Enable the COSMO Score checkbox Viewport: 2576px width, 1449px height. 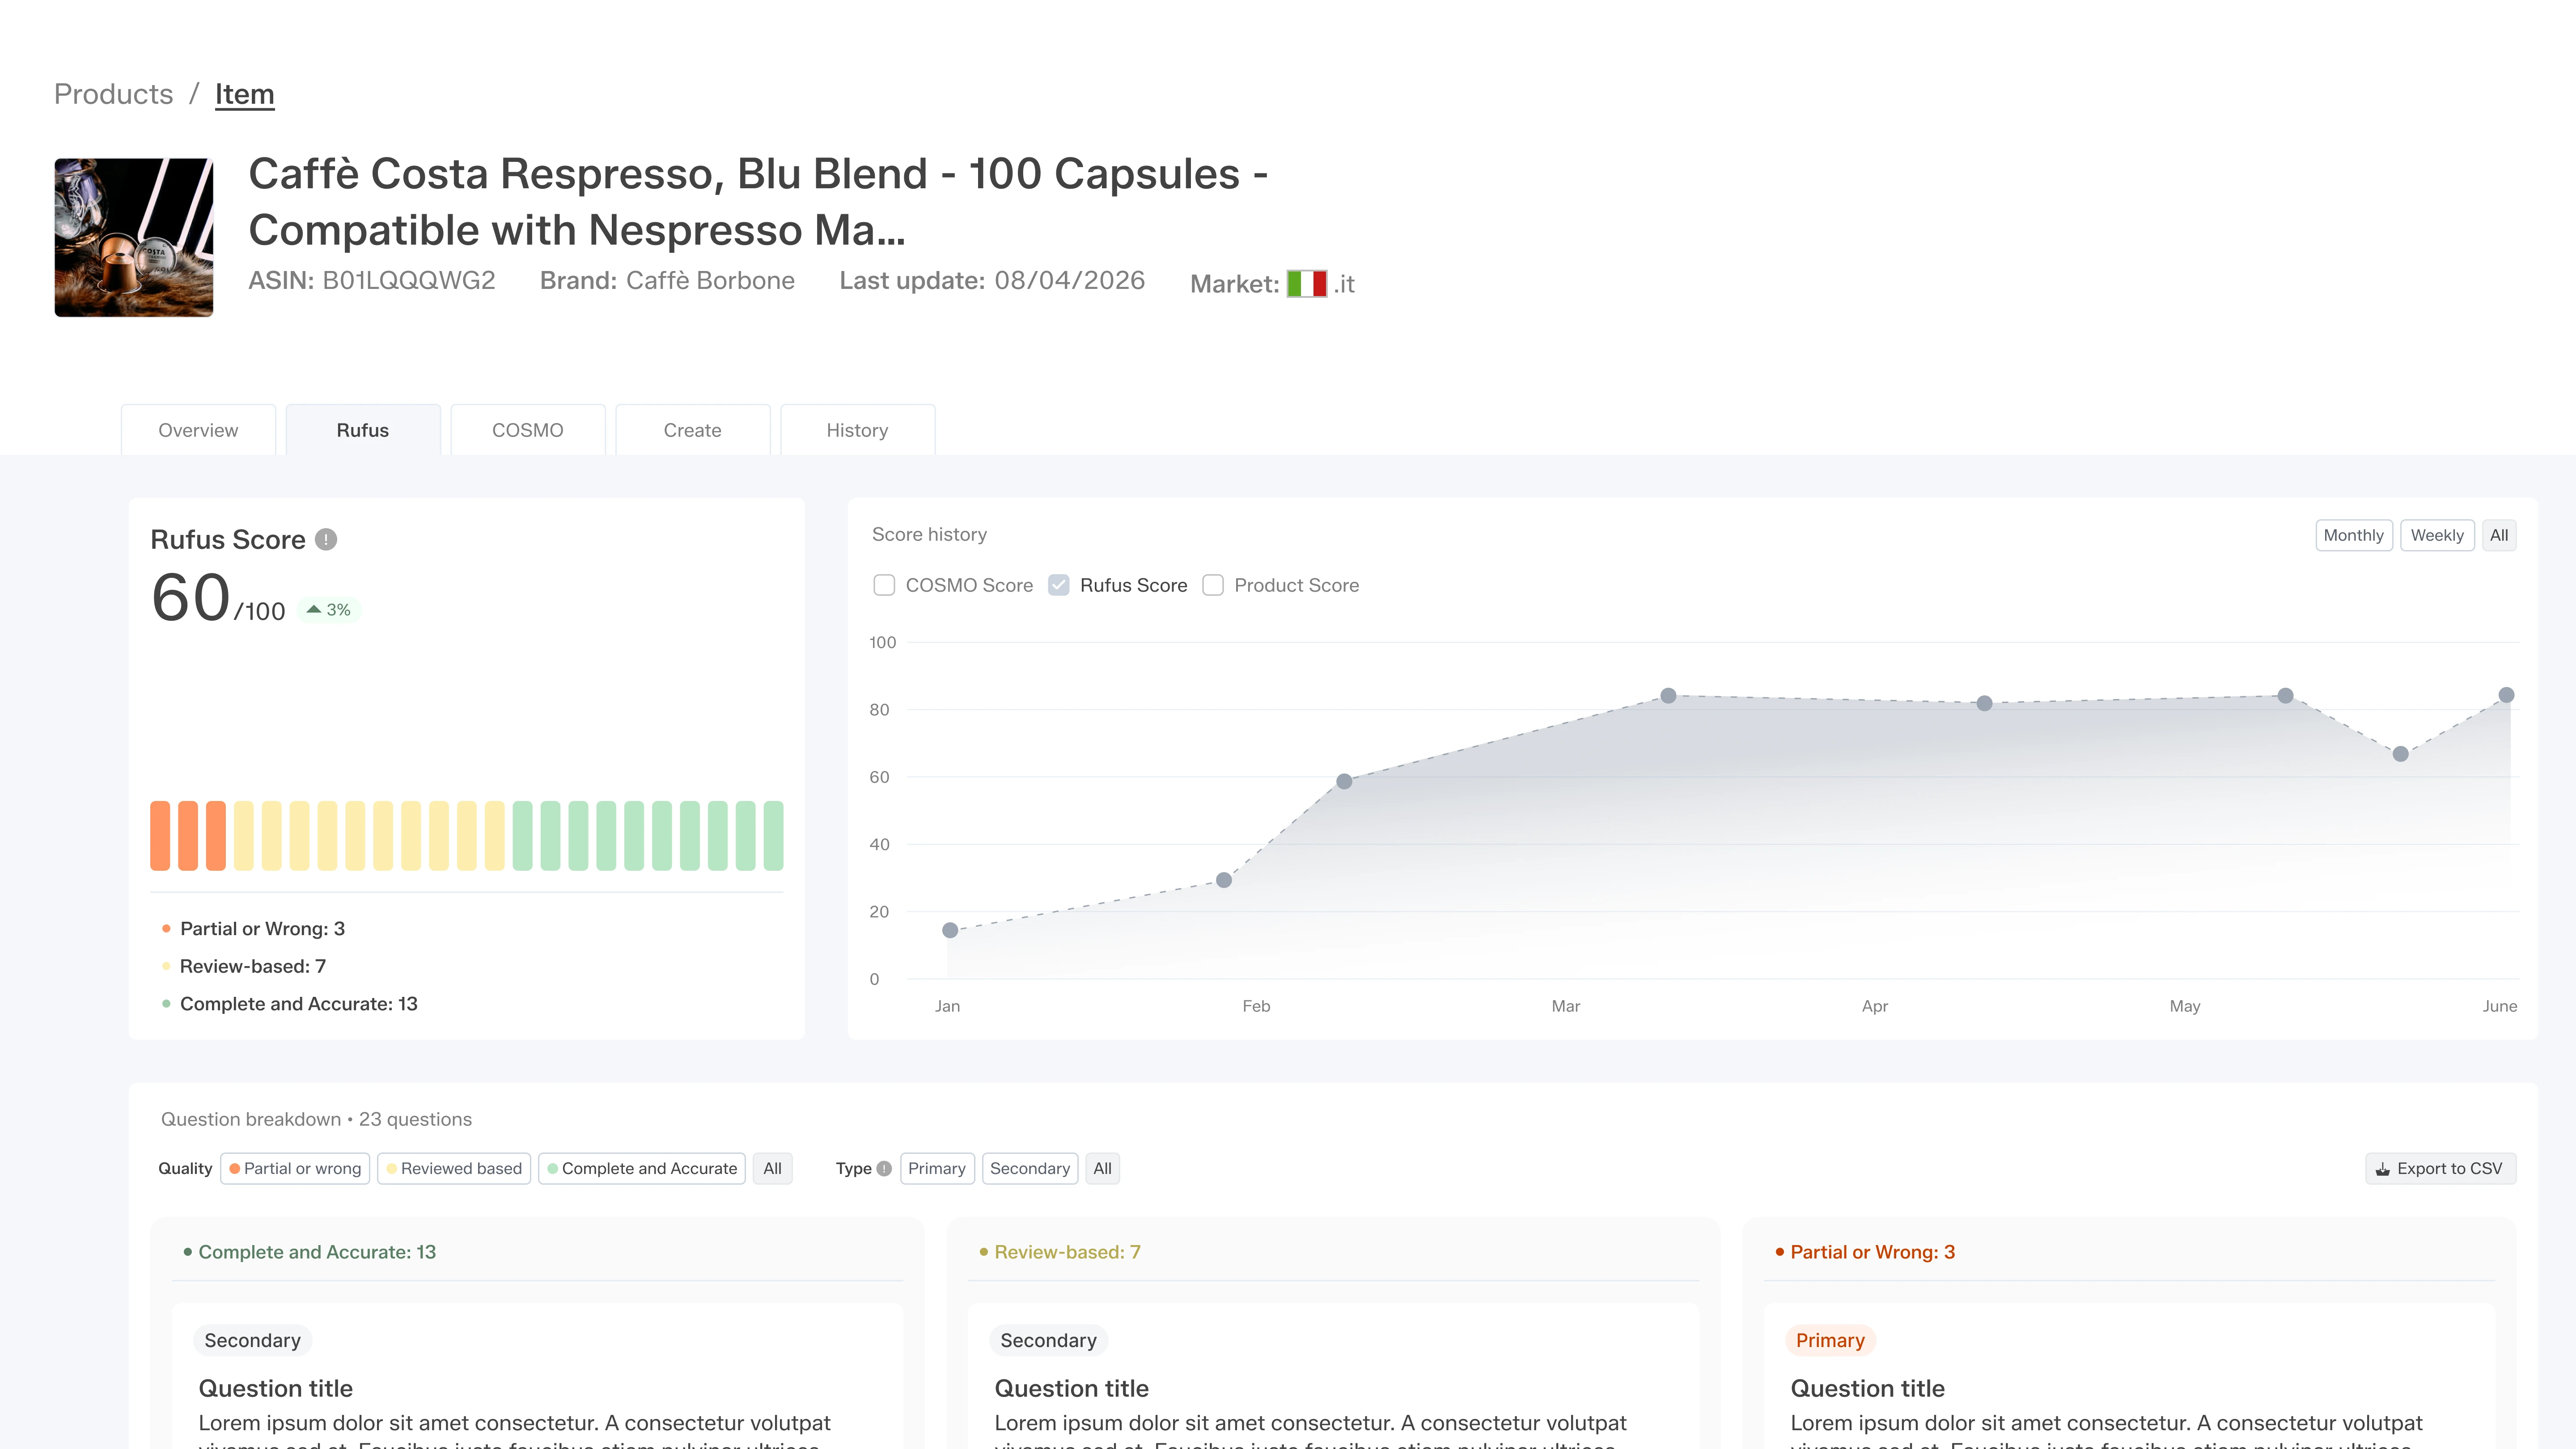pyautogui.click(x=884, y=585)
